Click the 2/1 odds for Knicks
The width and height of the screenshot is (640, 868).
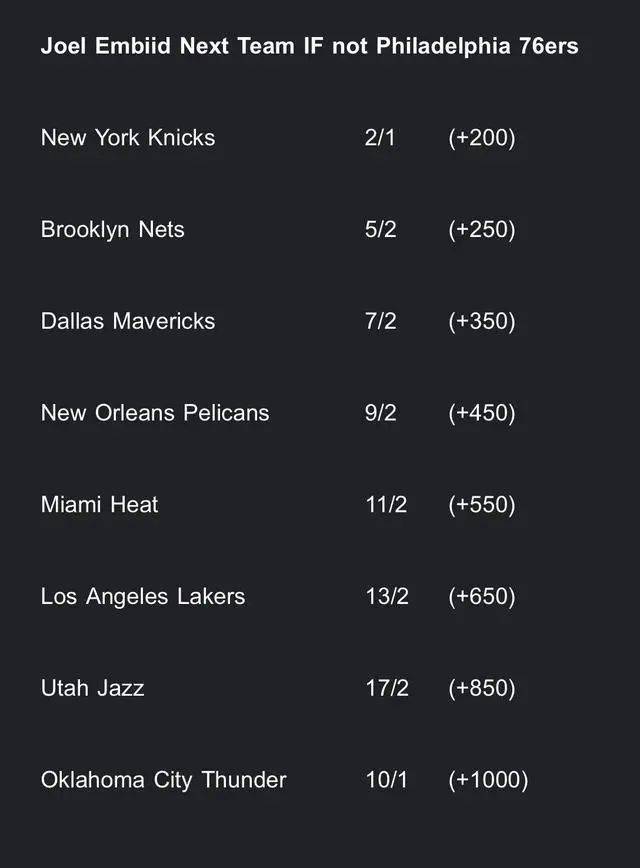(x=380, y=138)
